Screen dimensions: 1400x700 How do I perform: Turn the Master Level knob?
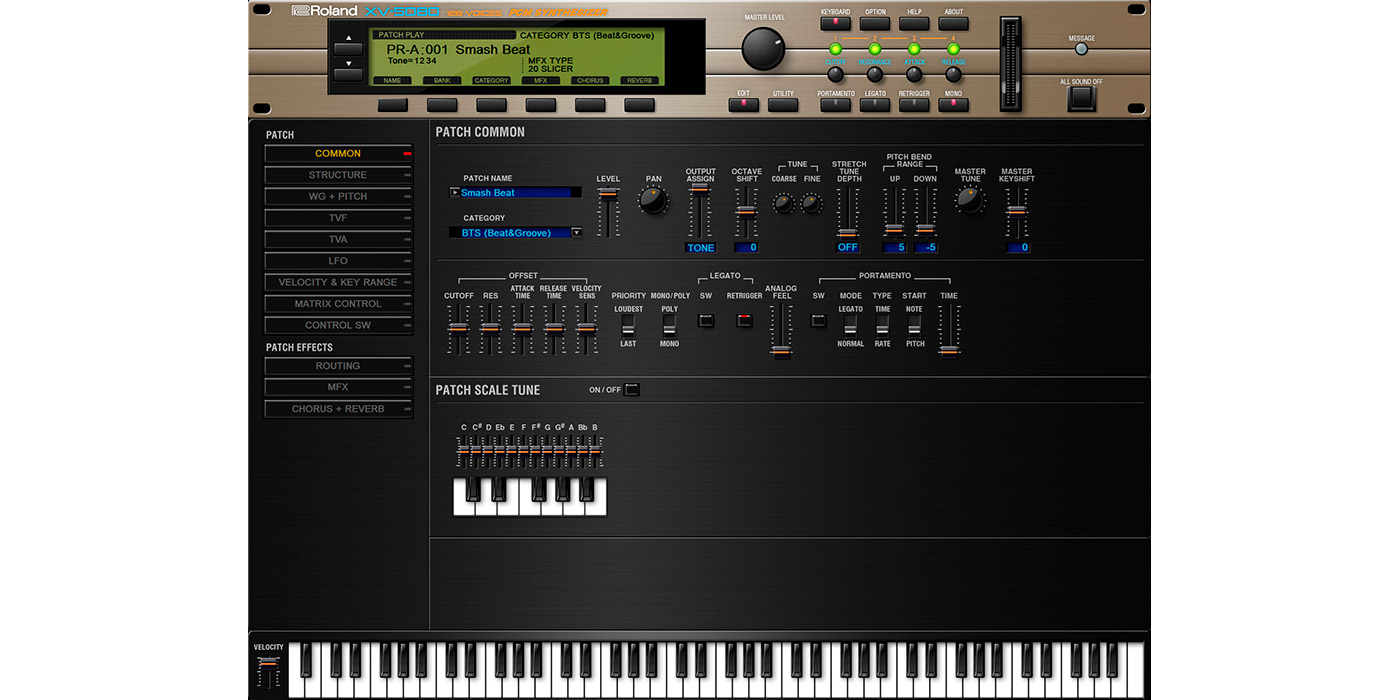click(763, 48)
